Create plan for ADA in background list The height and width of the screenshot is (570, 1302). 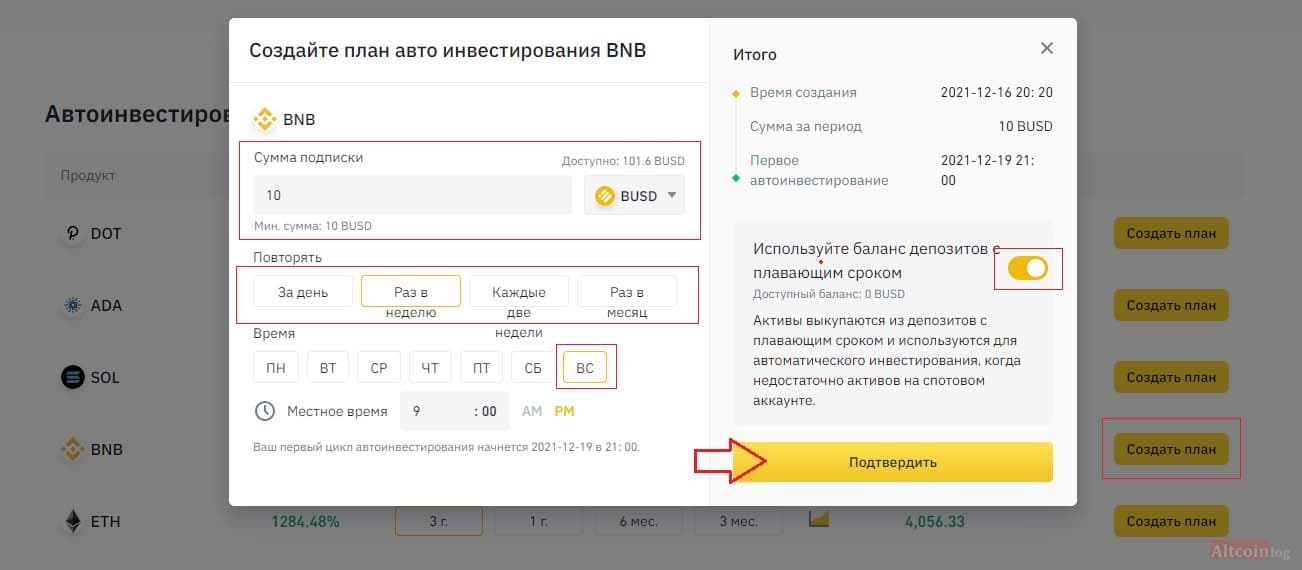coord(1171,306)
